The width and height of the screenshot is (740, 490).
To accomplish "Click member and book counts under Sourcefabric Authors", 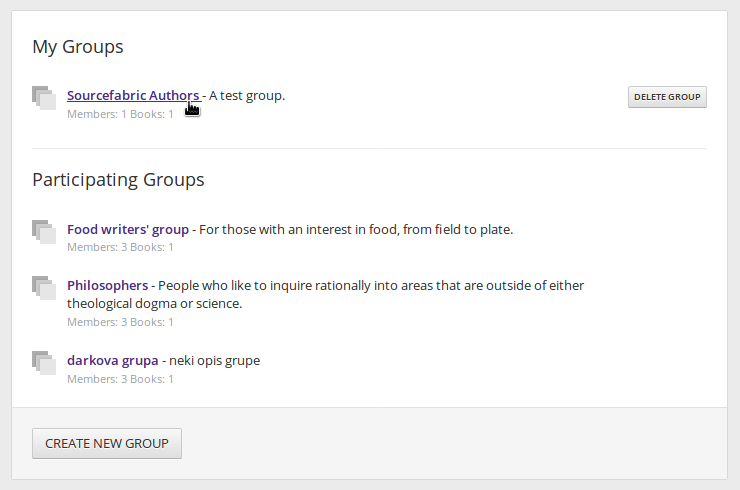I will point(120,114).
